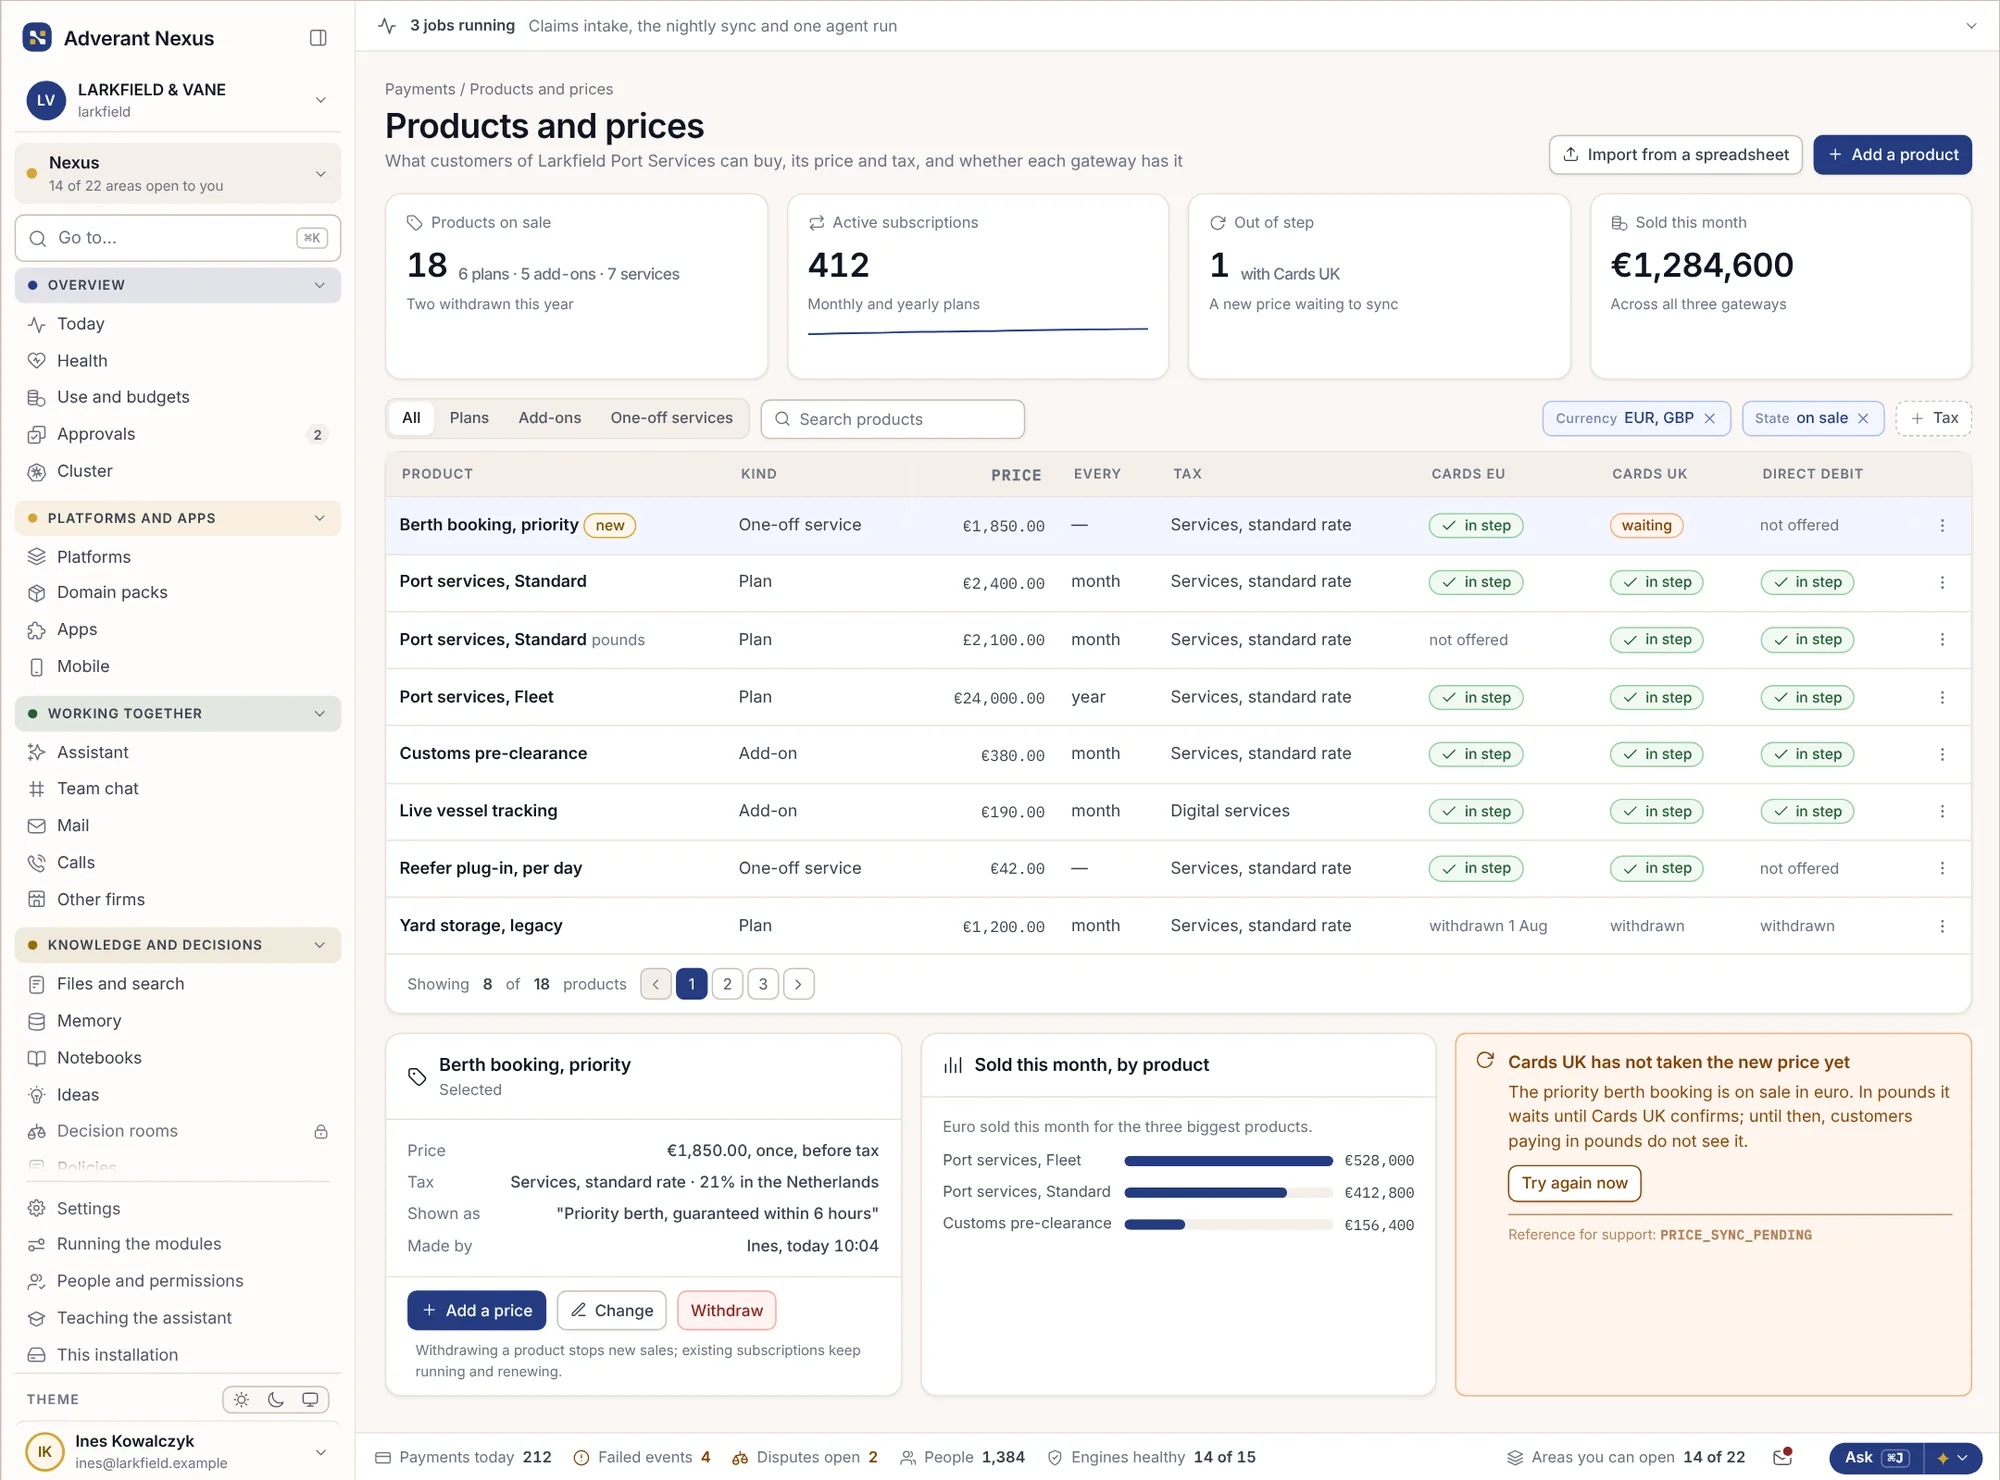This screenshot has height=1480, width=2000.
Task: Remove the State on sale filter
Action: [1863, 419]
